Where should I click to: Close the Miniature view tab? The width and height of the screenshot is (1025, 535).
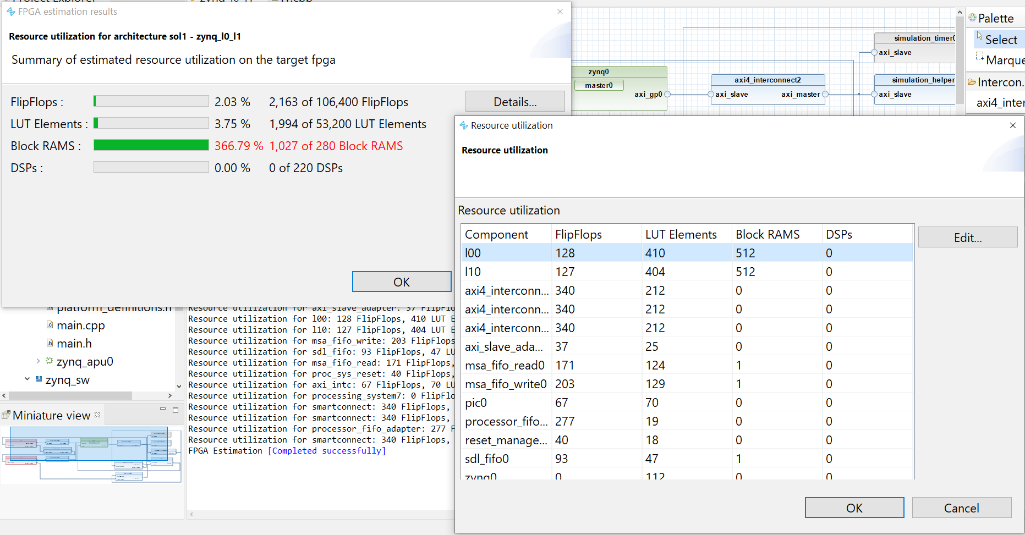click(x=97, y=414)
